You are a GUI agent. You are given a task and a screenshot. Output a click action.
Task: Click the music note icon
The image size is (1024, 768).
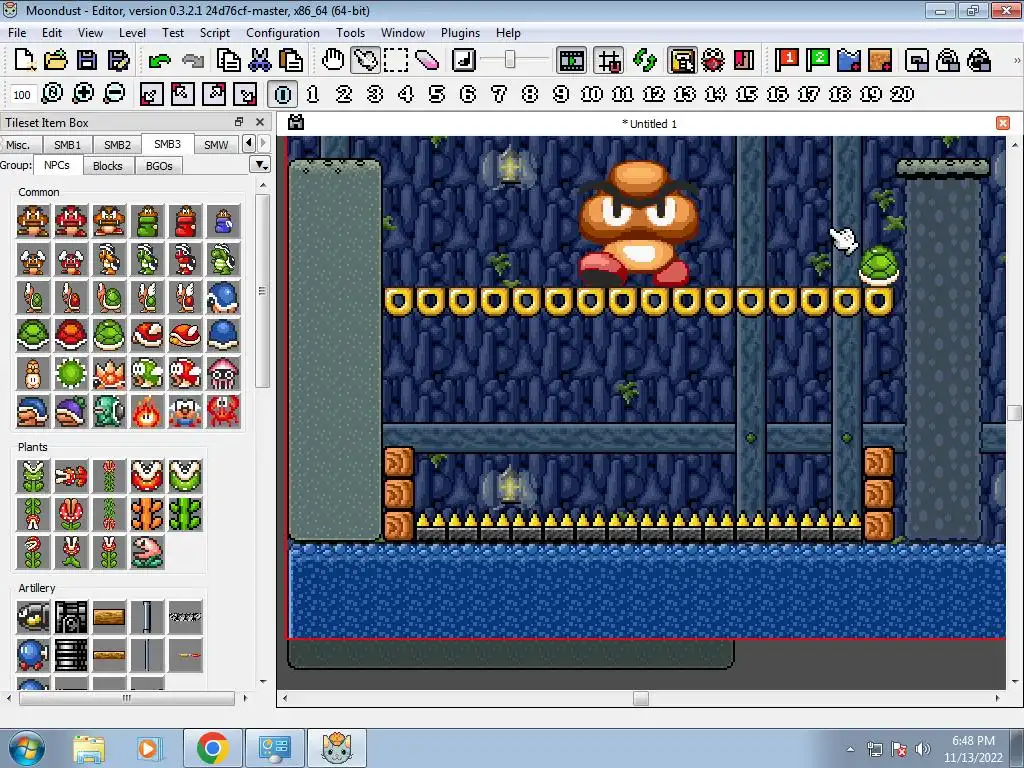[x=464, y=61]
